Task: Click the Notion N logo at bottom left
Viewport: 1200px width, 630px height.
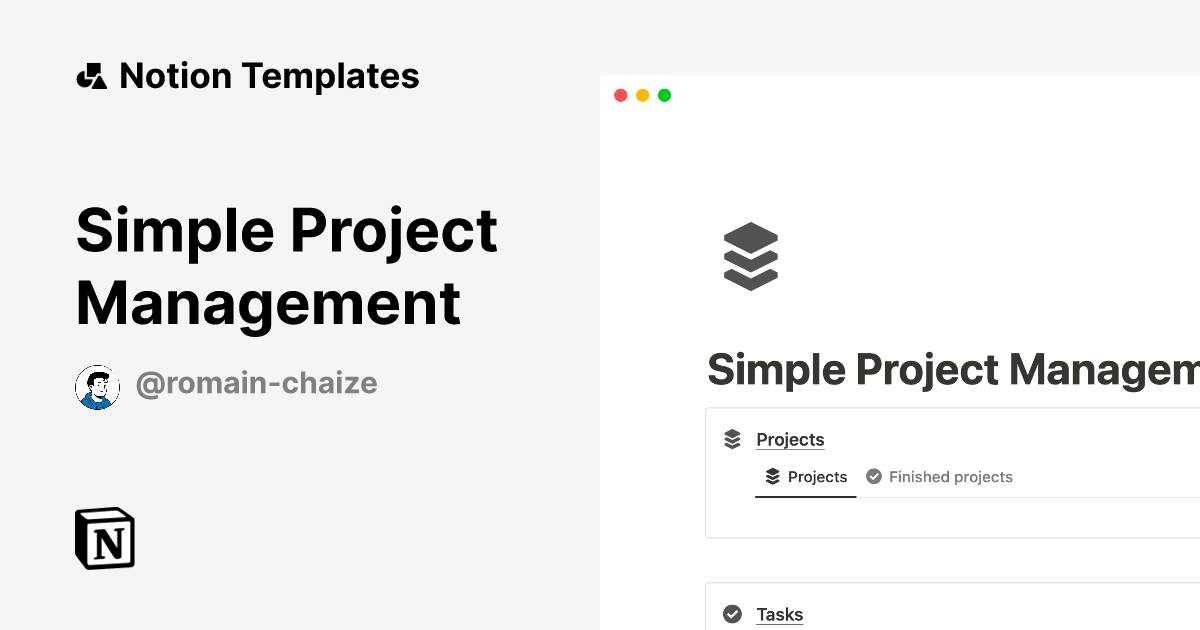Action: pyautogui.click(x=104, y=538)
